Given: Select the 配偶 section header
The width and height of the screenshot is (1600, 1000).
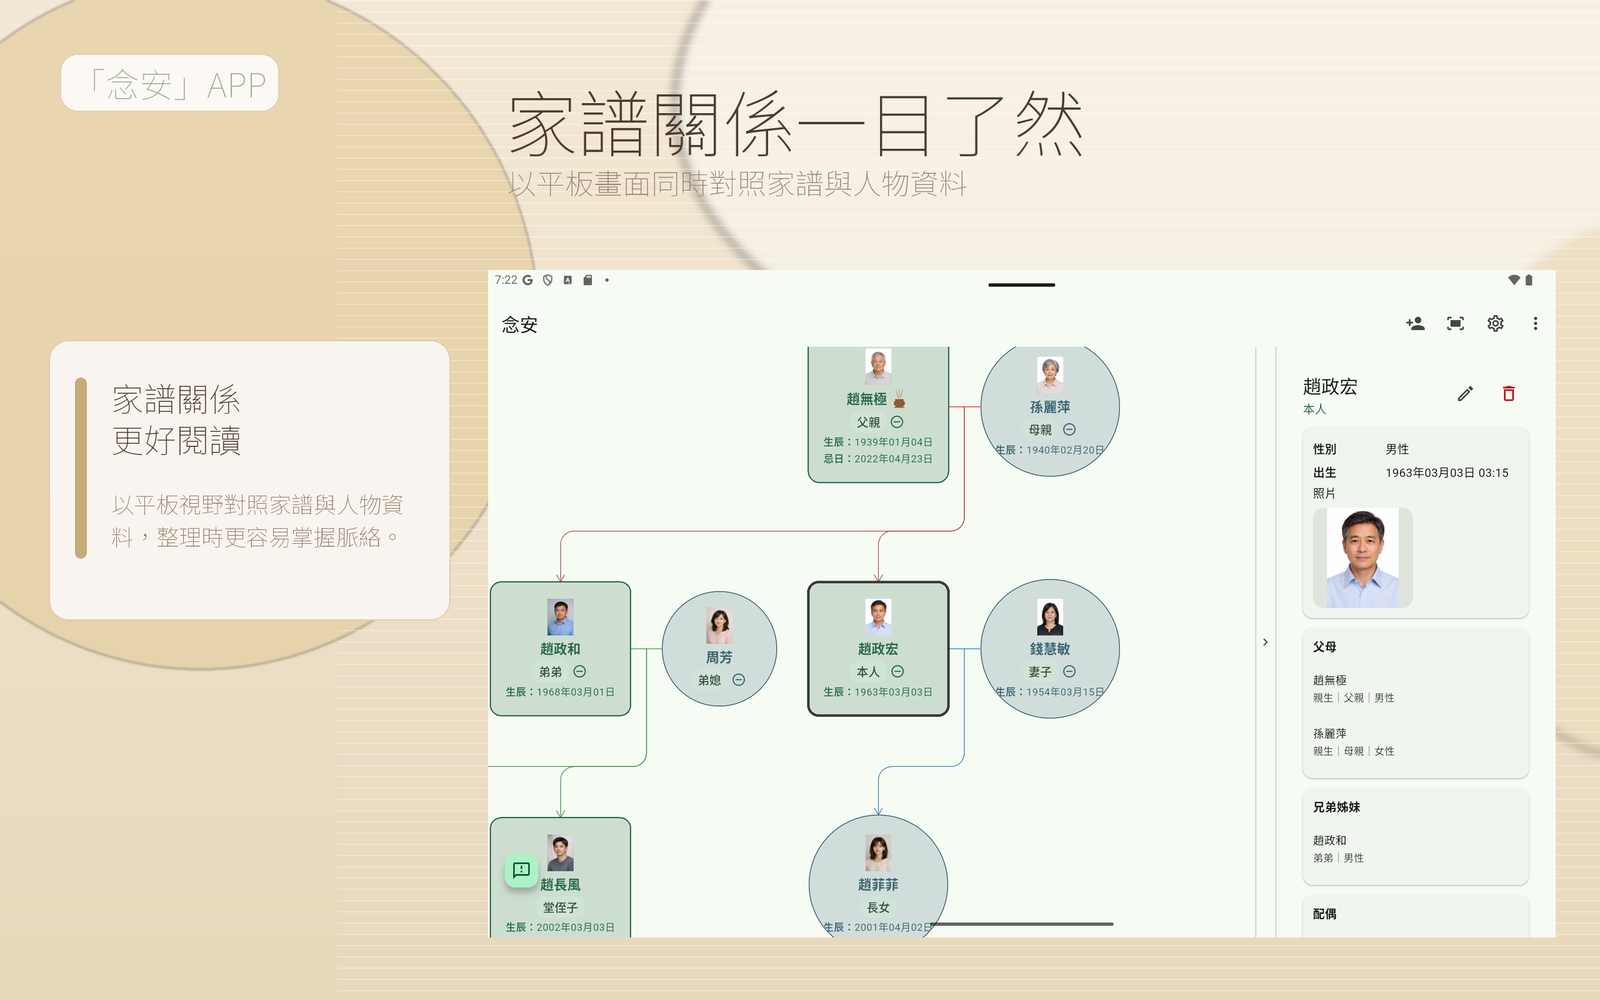Looking at the screenshot, I should coord(1327,914).
